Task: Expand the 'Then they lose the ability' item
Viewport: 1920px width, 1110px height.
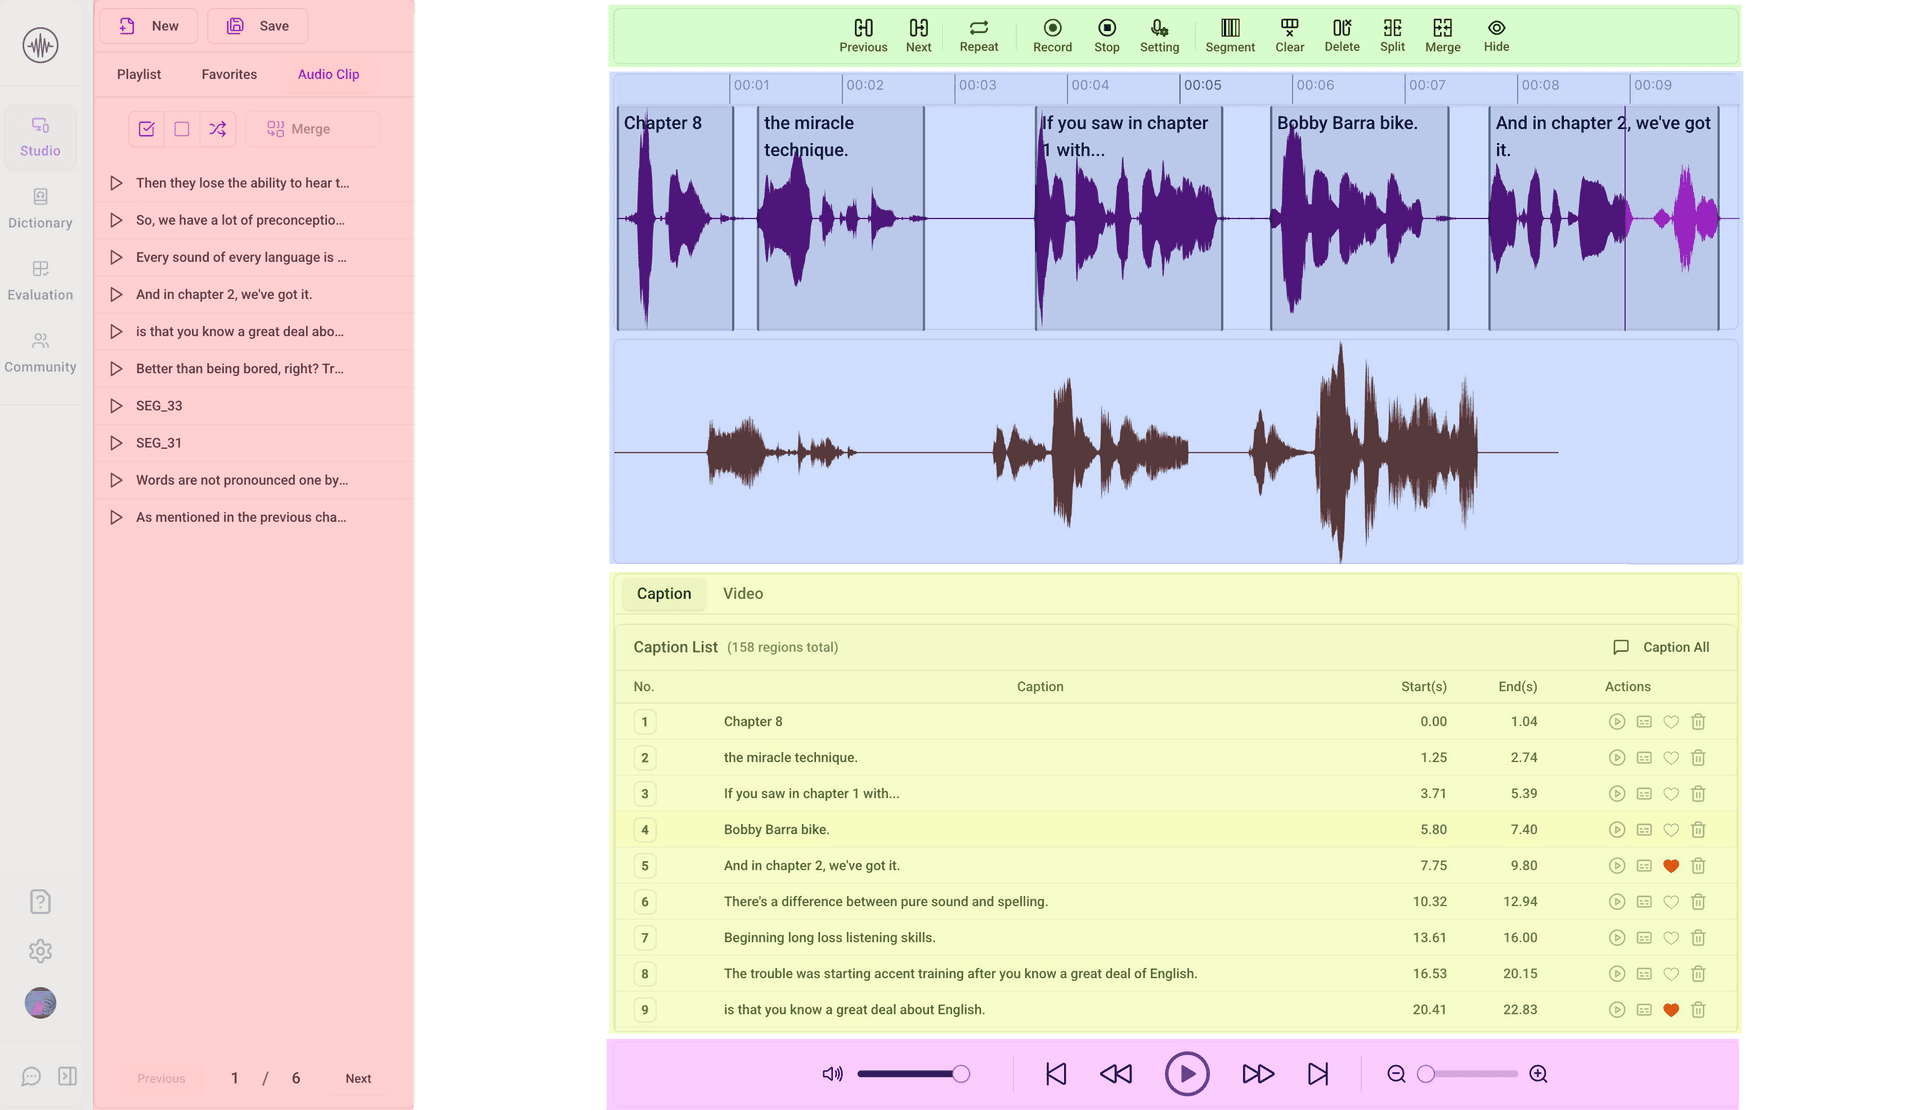Action: [115, 182]
